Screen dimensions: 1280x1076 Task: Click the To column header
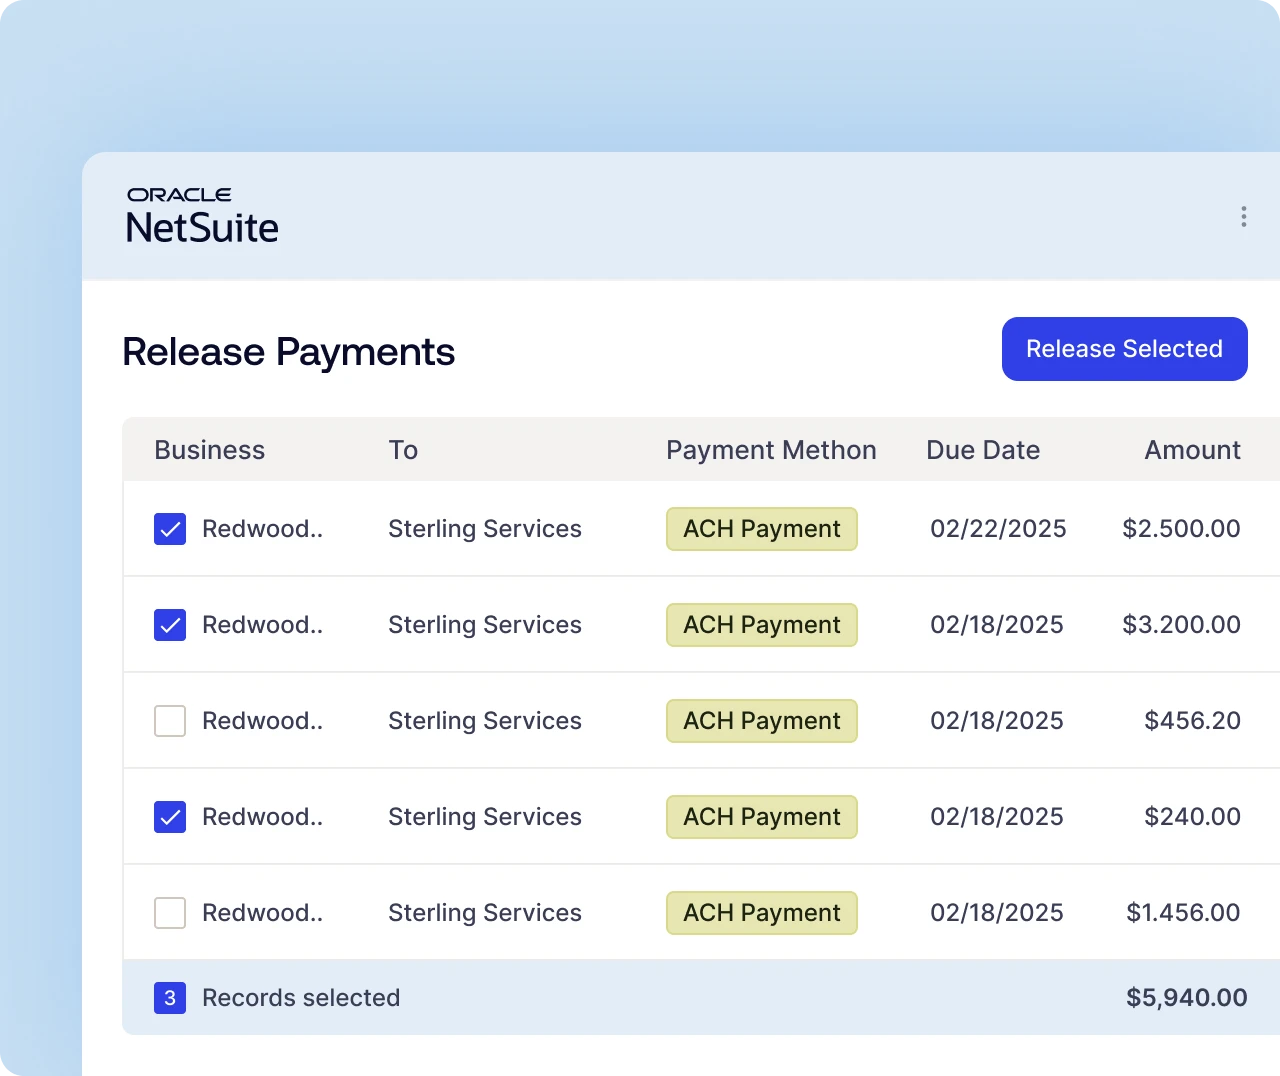pos(403,450)
